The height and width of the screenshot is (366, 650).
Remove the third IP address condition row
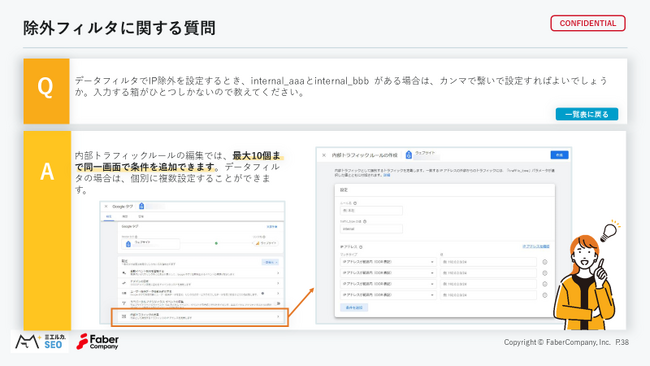tap(545, 284)
